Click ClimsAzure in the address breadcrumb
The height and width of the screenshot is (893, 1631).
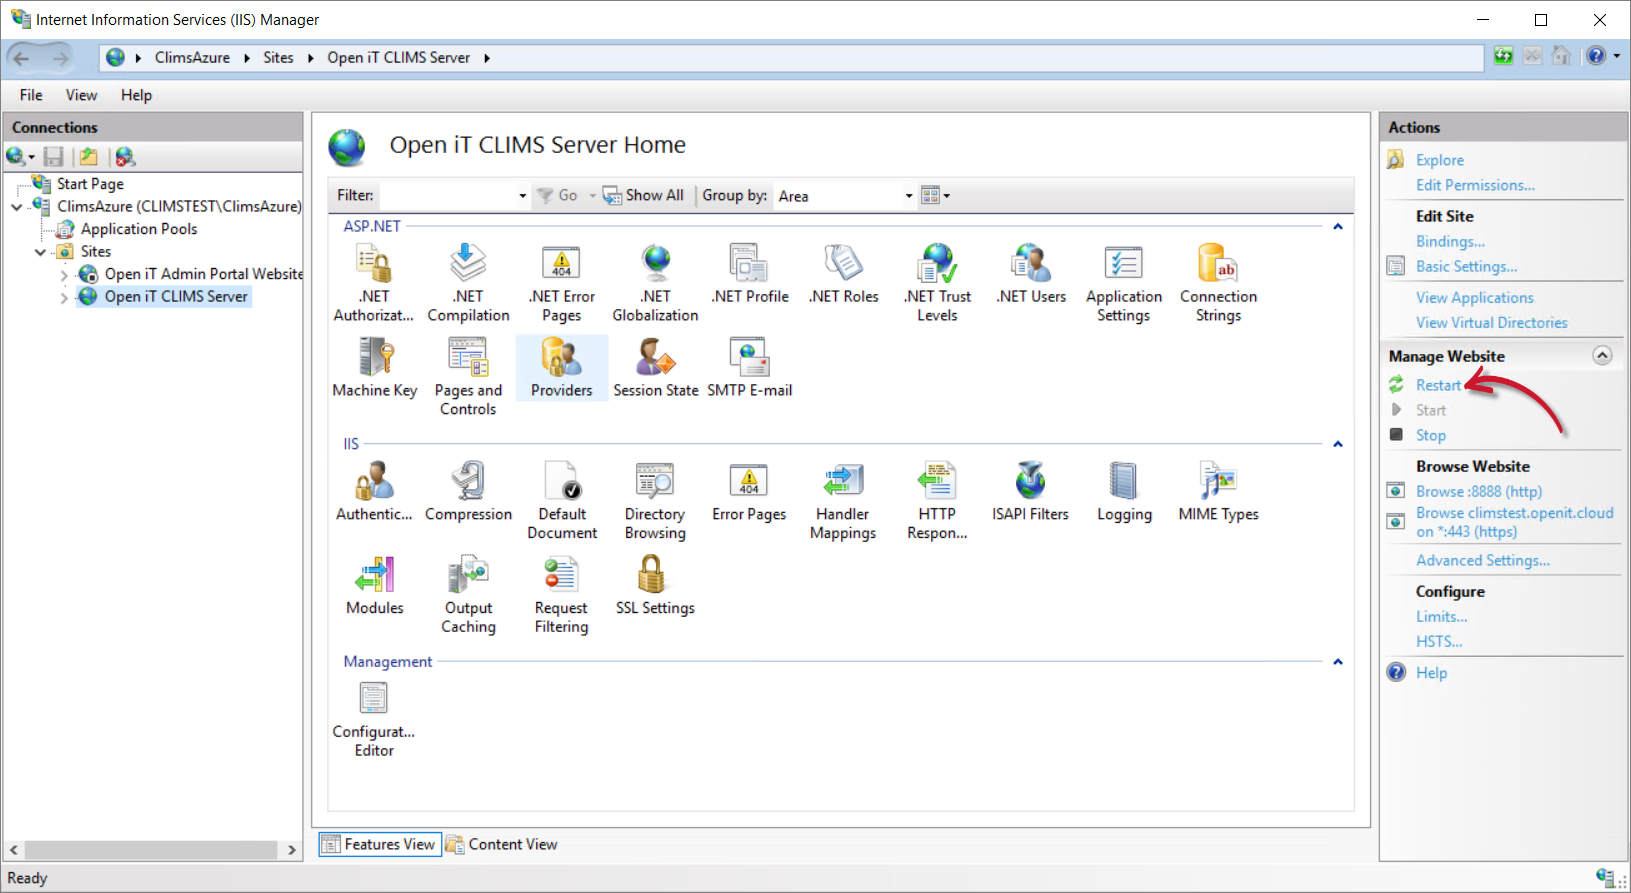[192, 58]
